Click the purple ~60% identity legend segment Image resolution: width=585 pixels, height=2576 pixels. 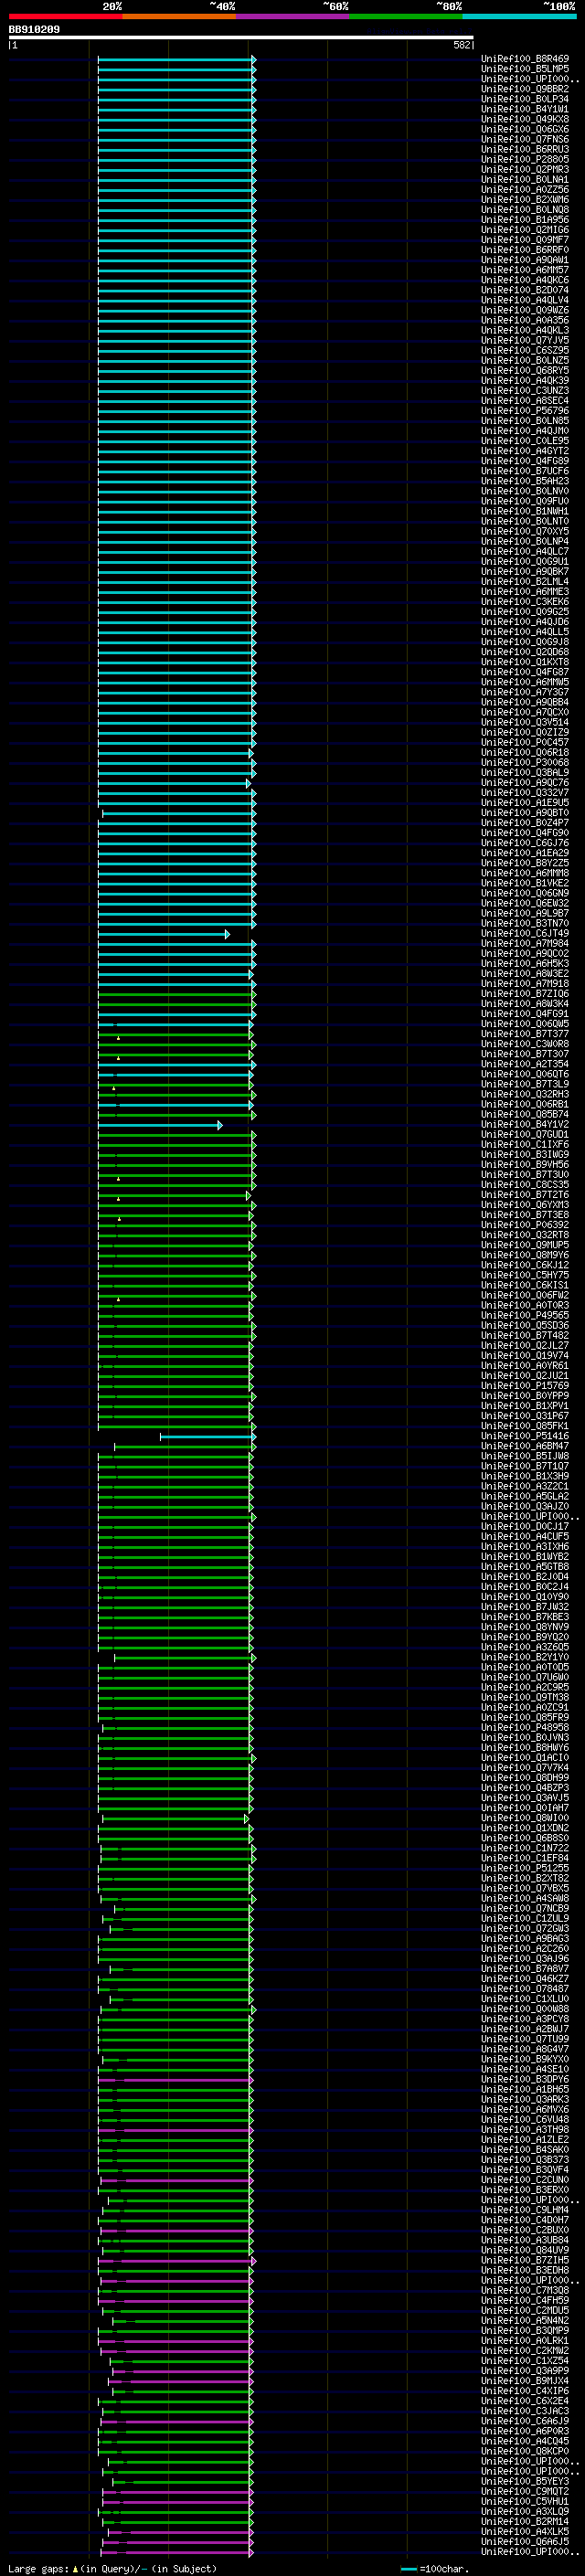pos(293,16)
